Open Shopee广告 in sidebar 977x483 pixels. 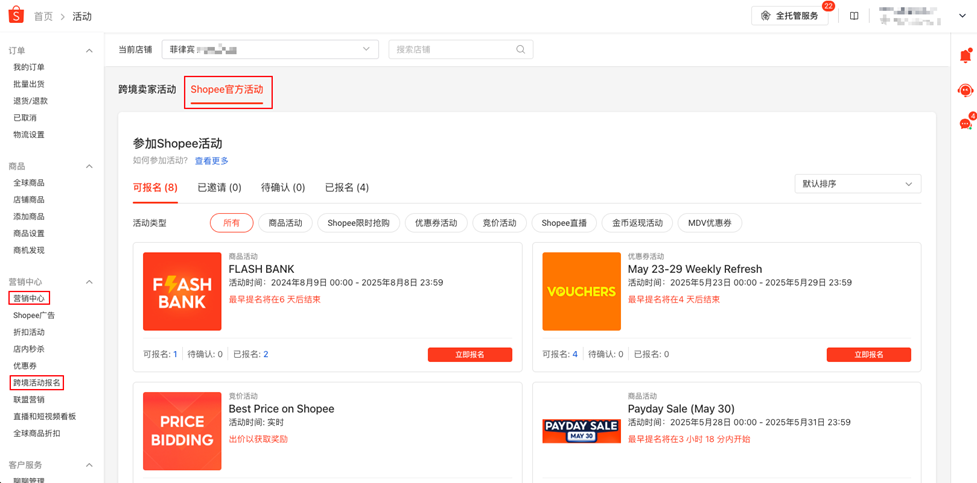point(34,315)
